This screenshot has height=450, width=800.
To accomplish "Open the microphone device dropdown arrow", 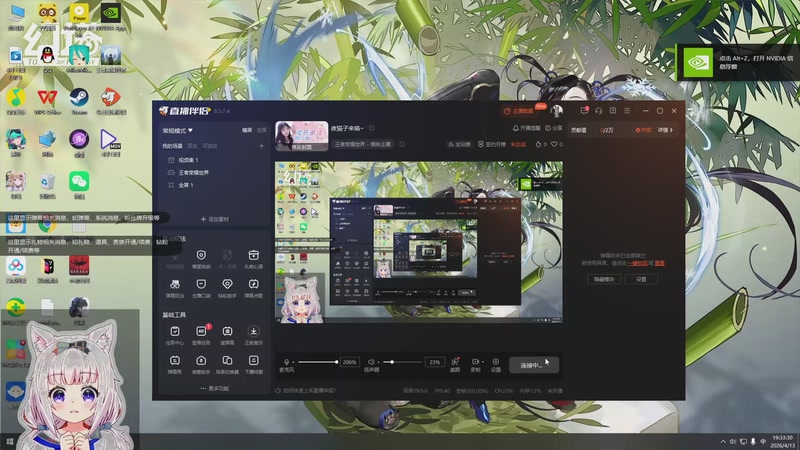I will click(x=293, y=362).
